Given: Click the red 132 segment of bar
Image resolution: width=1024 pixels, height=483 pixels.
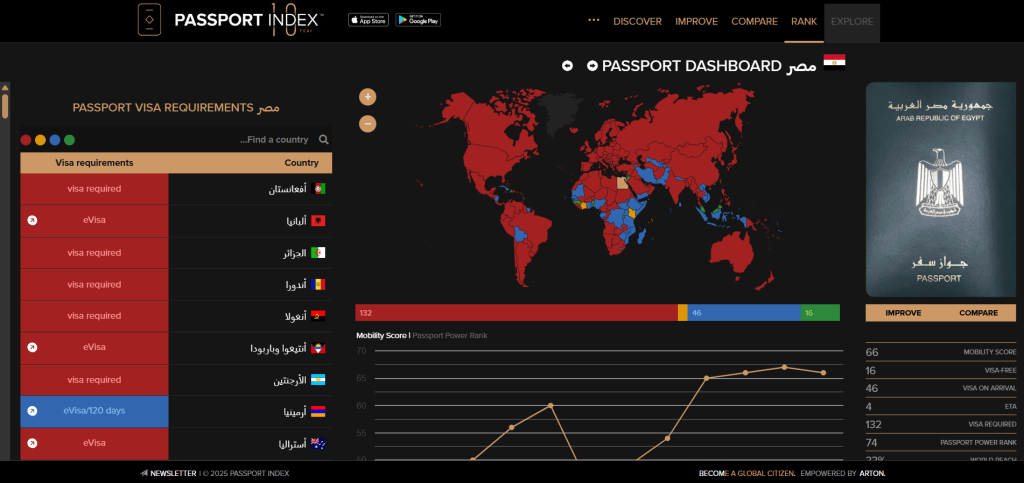Looking at the screenshot, I should (x=517, y=313).
